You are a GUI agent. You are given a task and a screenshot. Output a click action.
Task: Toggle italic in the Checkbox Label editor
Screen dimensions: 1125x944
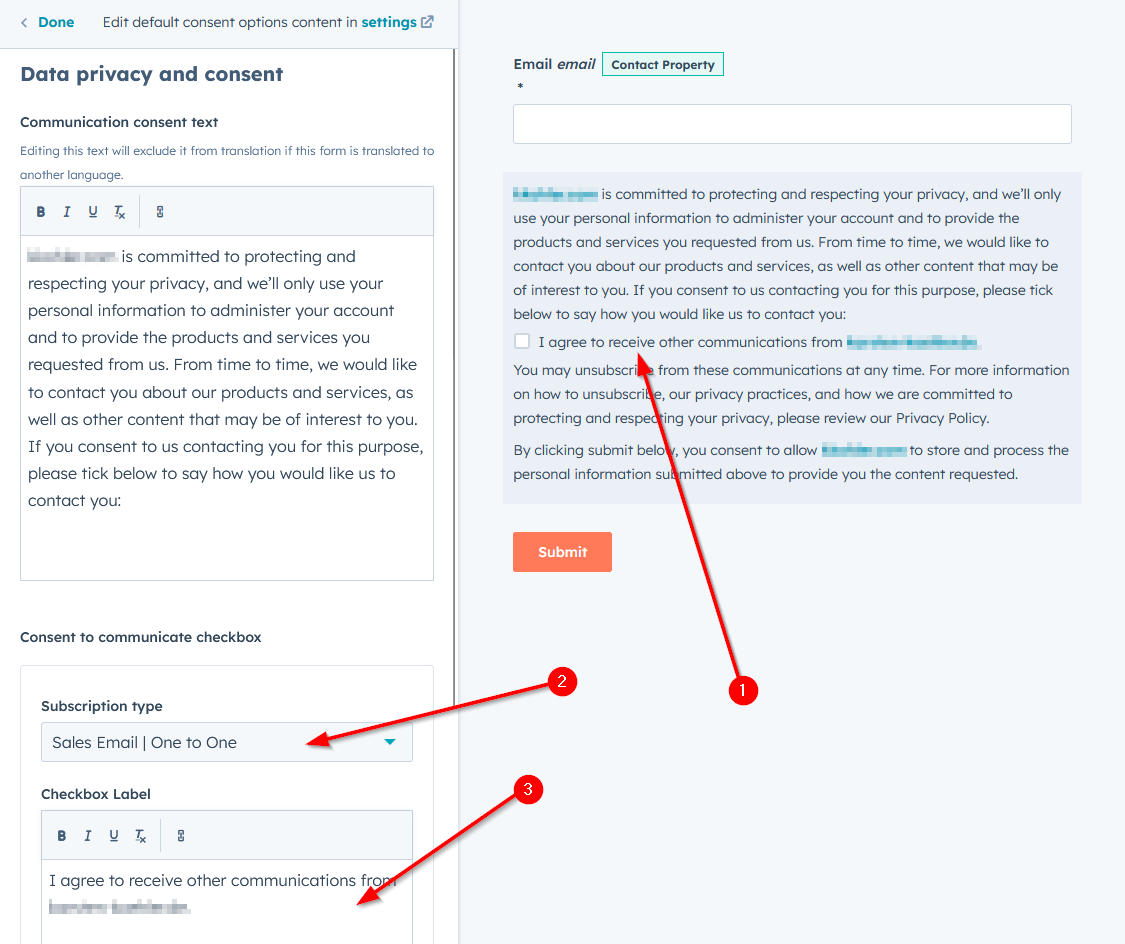click(86, 835)
